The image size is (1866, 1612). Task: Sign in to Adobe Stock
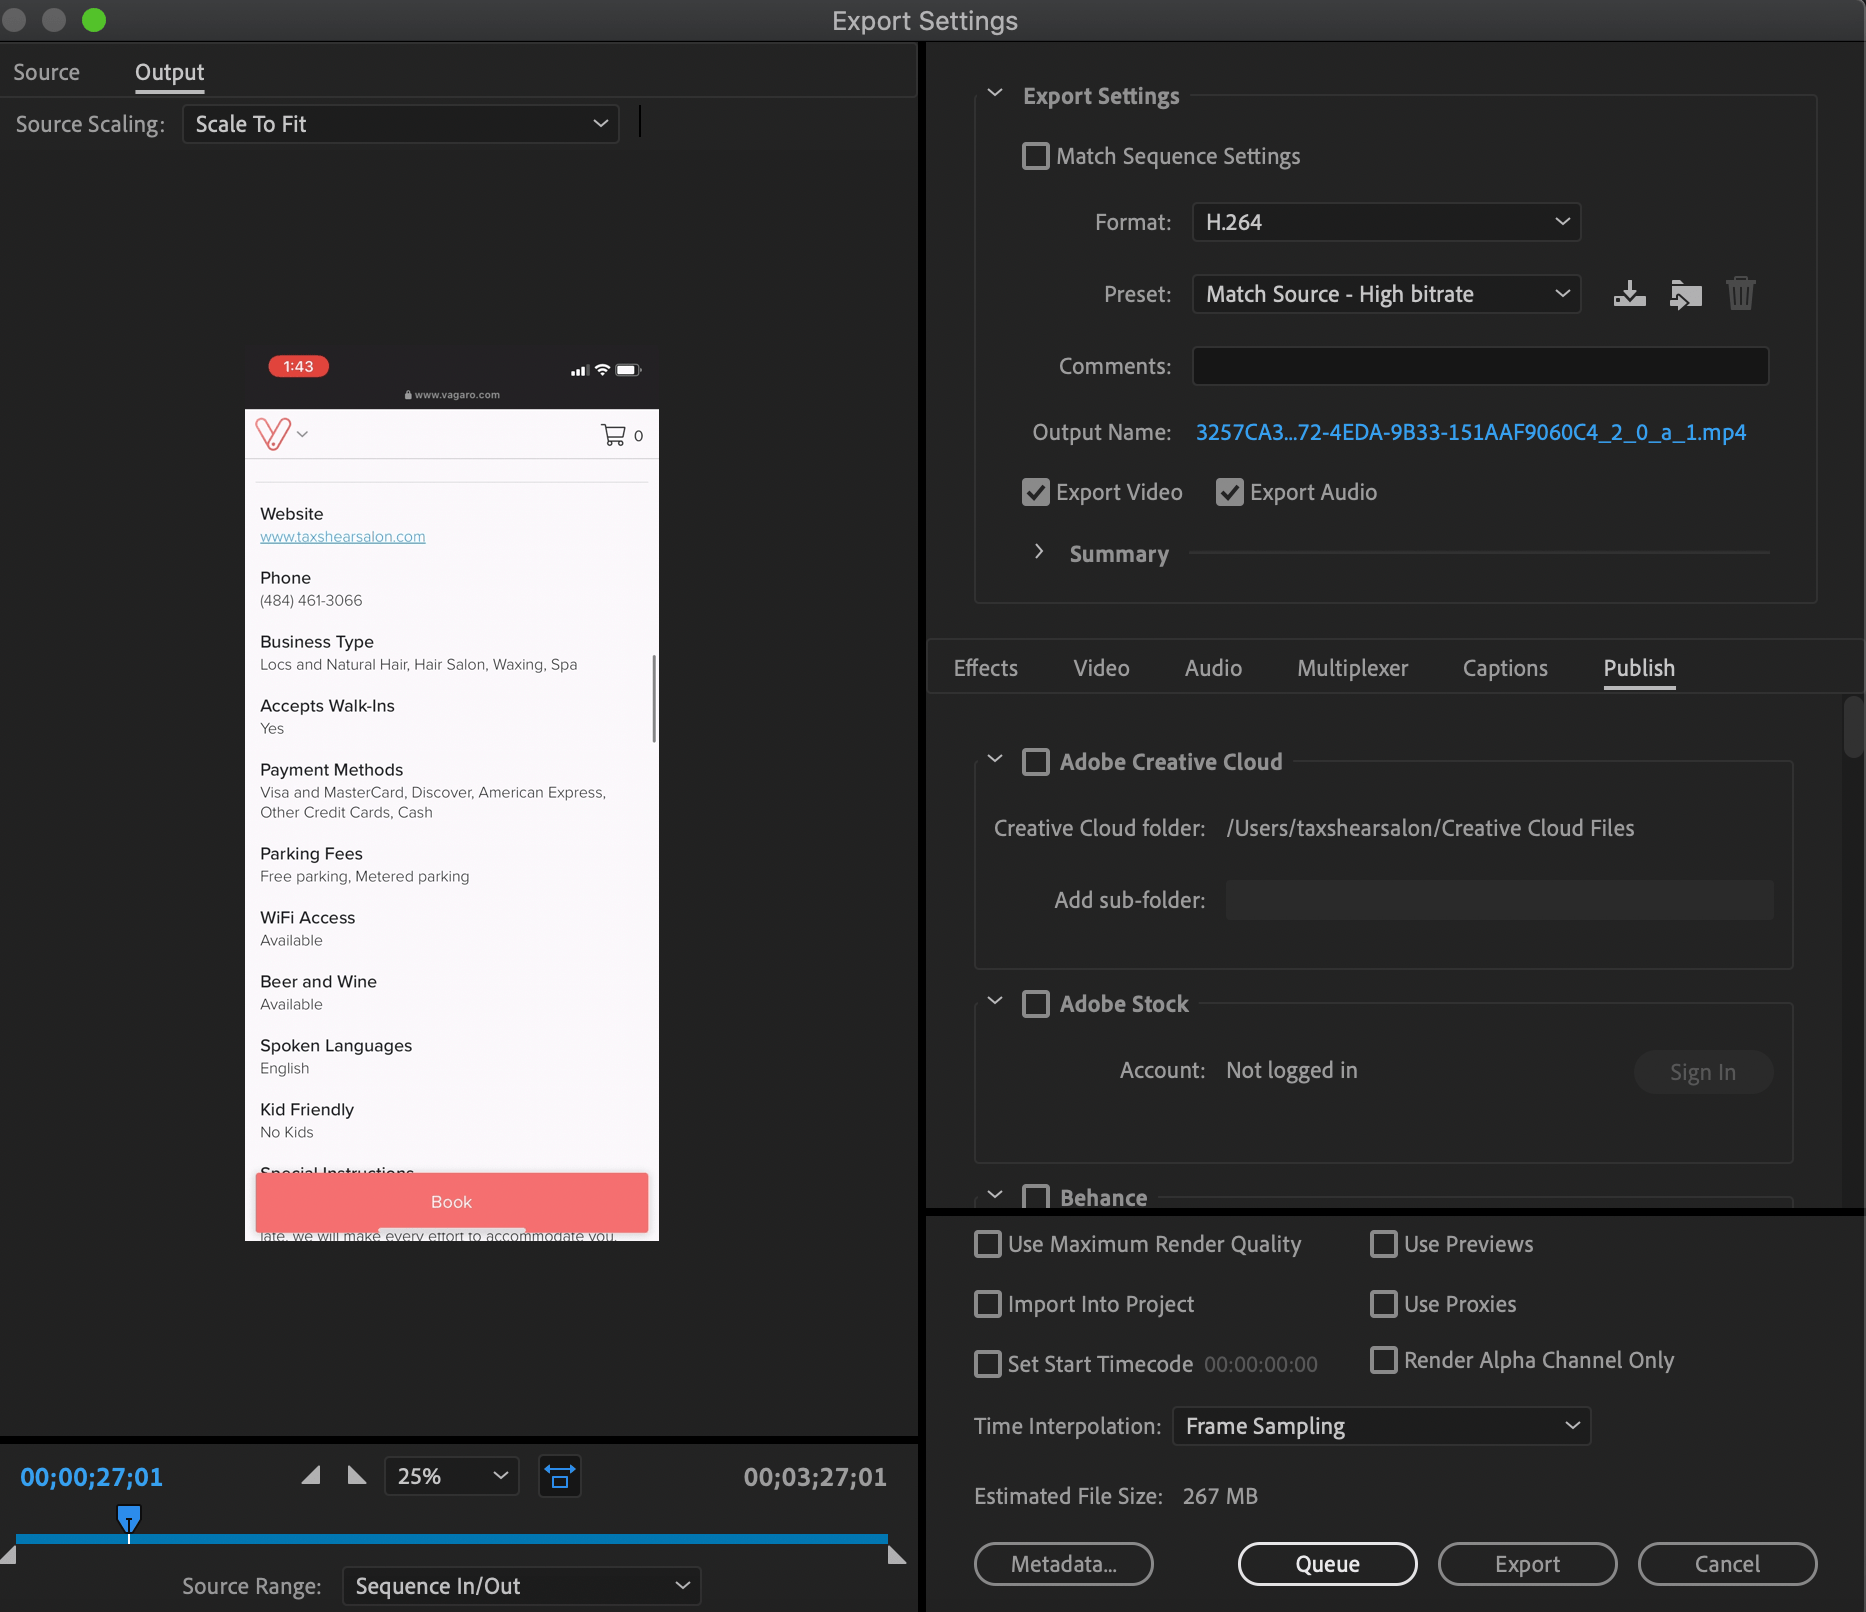click(x=1702, y=1071)
